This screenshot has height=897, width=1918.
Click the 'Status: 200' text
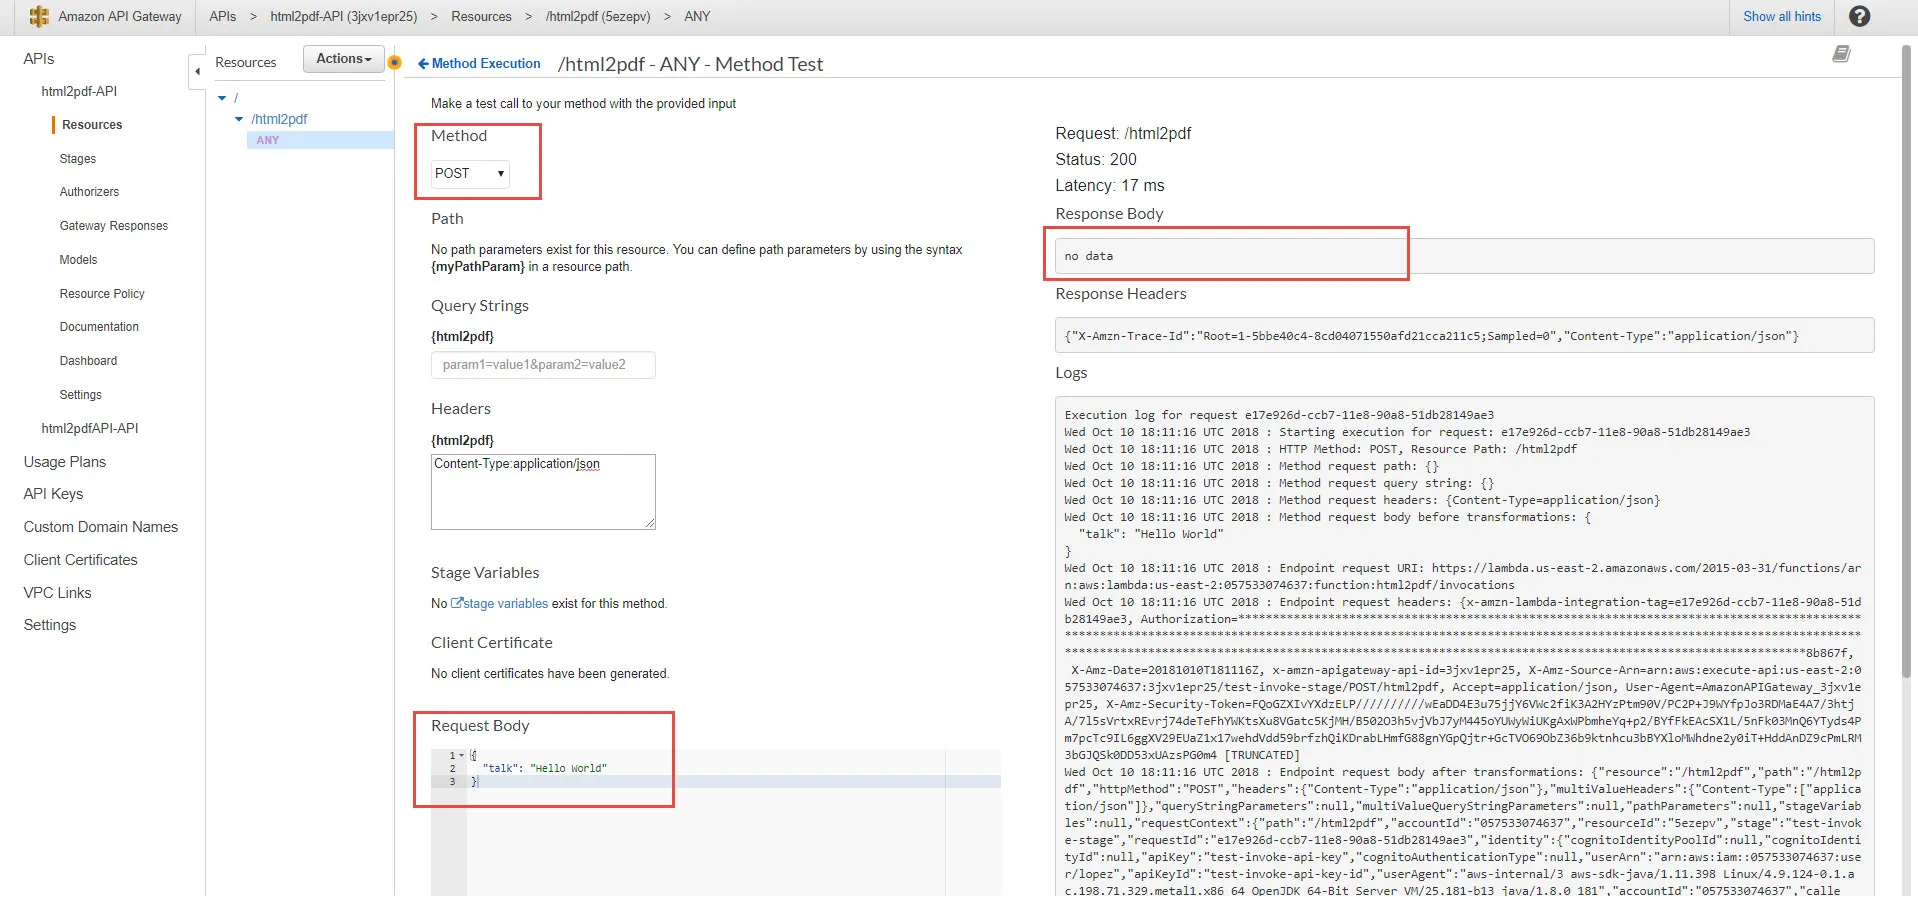1096,160
